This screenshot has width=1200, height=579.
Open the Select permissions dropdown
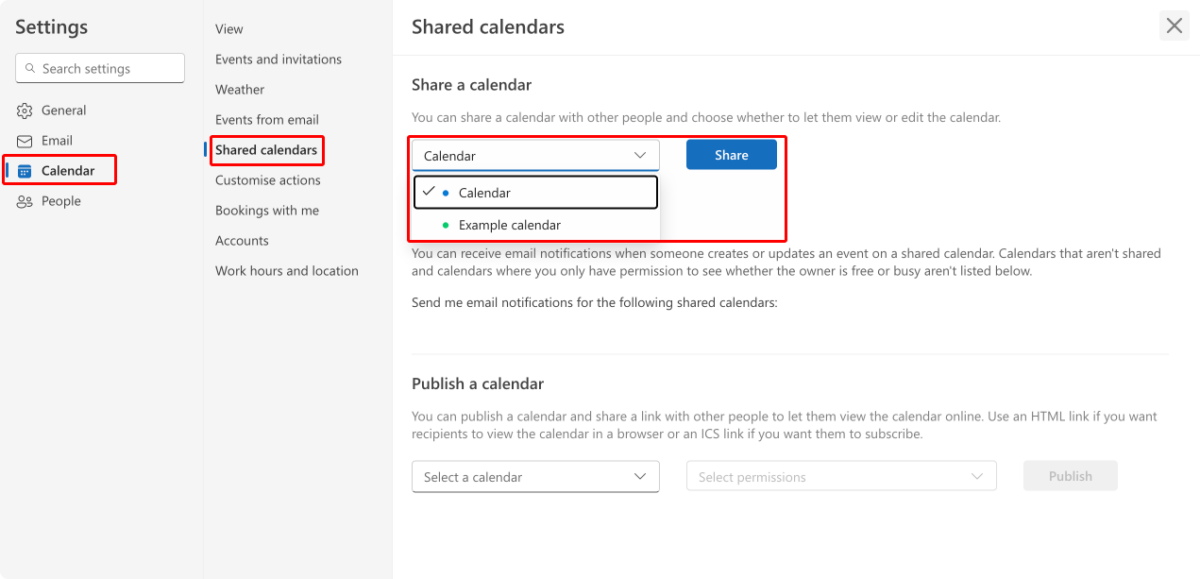tap(840, 477)
